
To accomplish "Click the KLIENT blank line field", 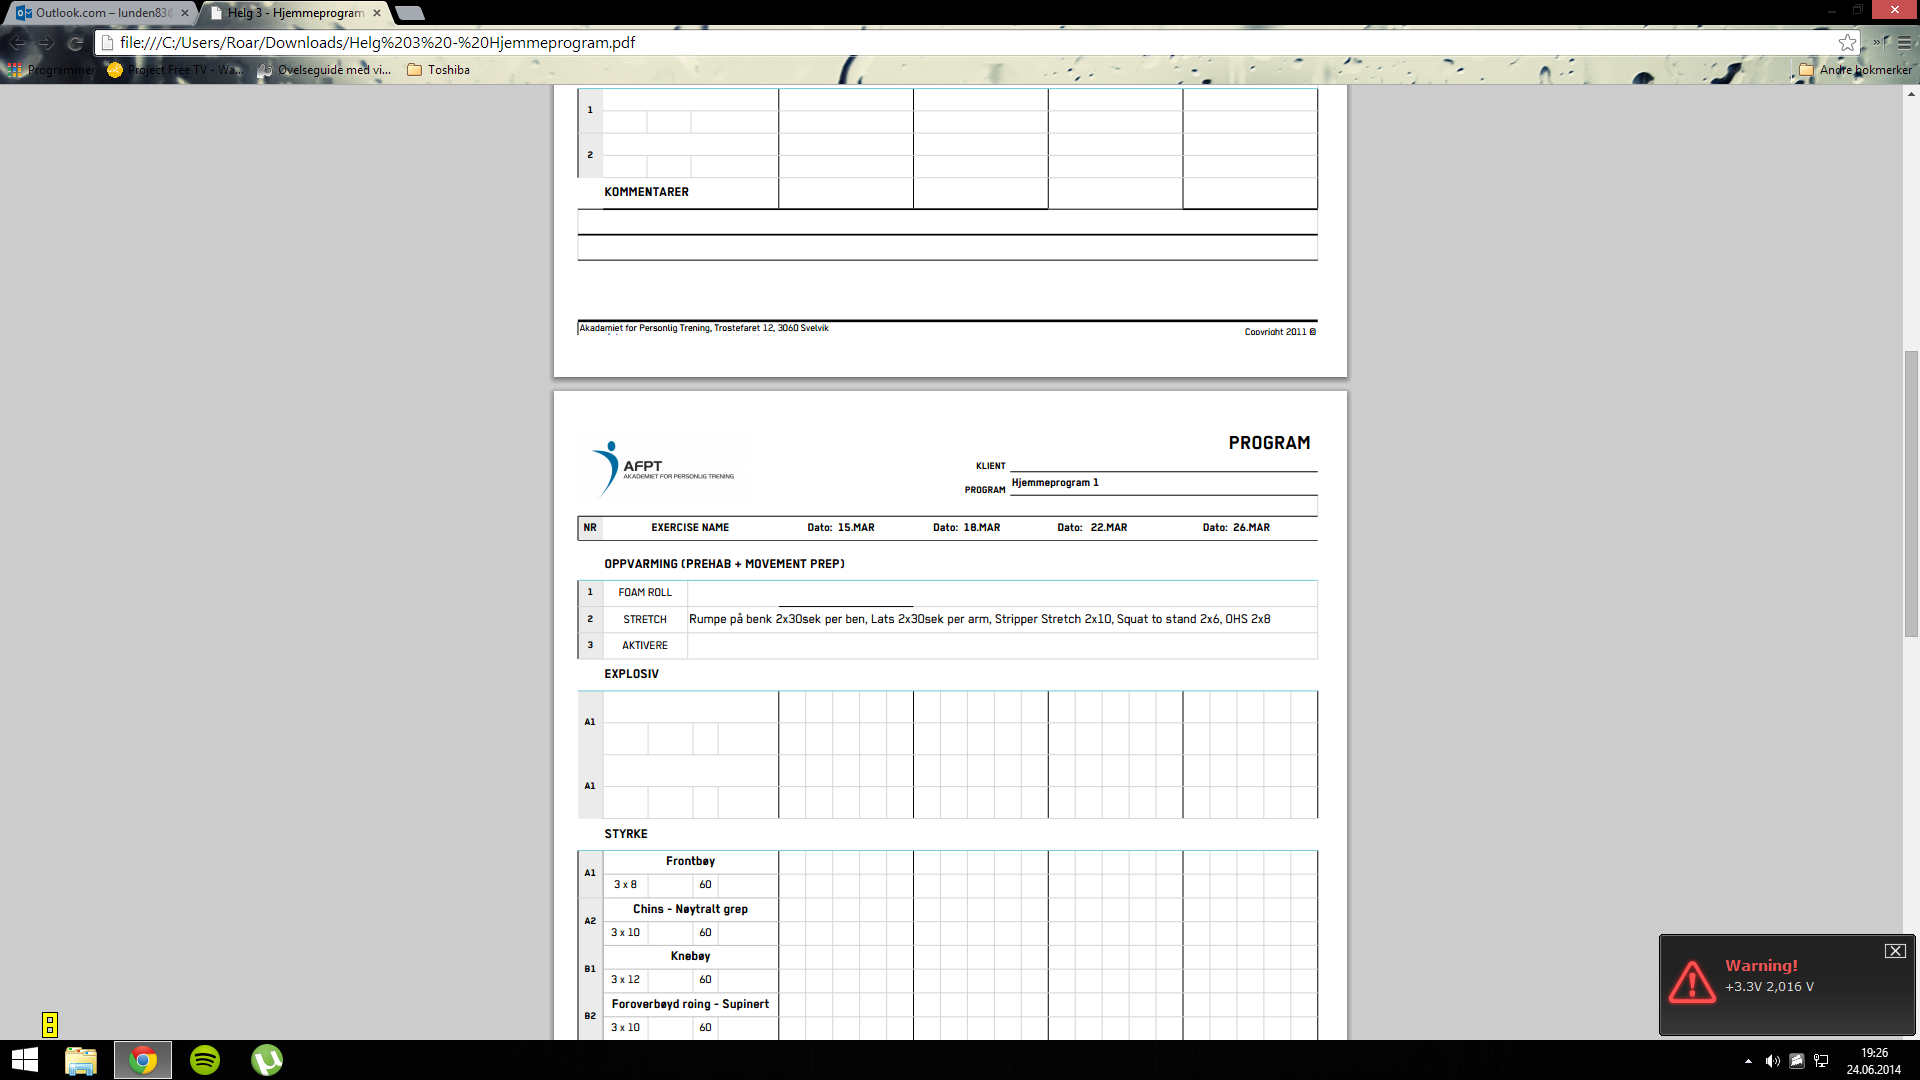I will 1164,462.
